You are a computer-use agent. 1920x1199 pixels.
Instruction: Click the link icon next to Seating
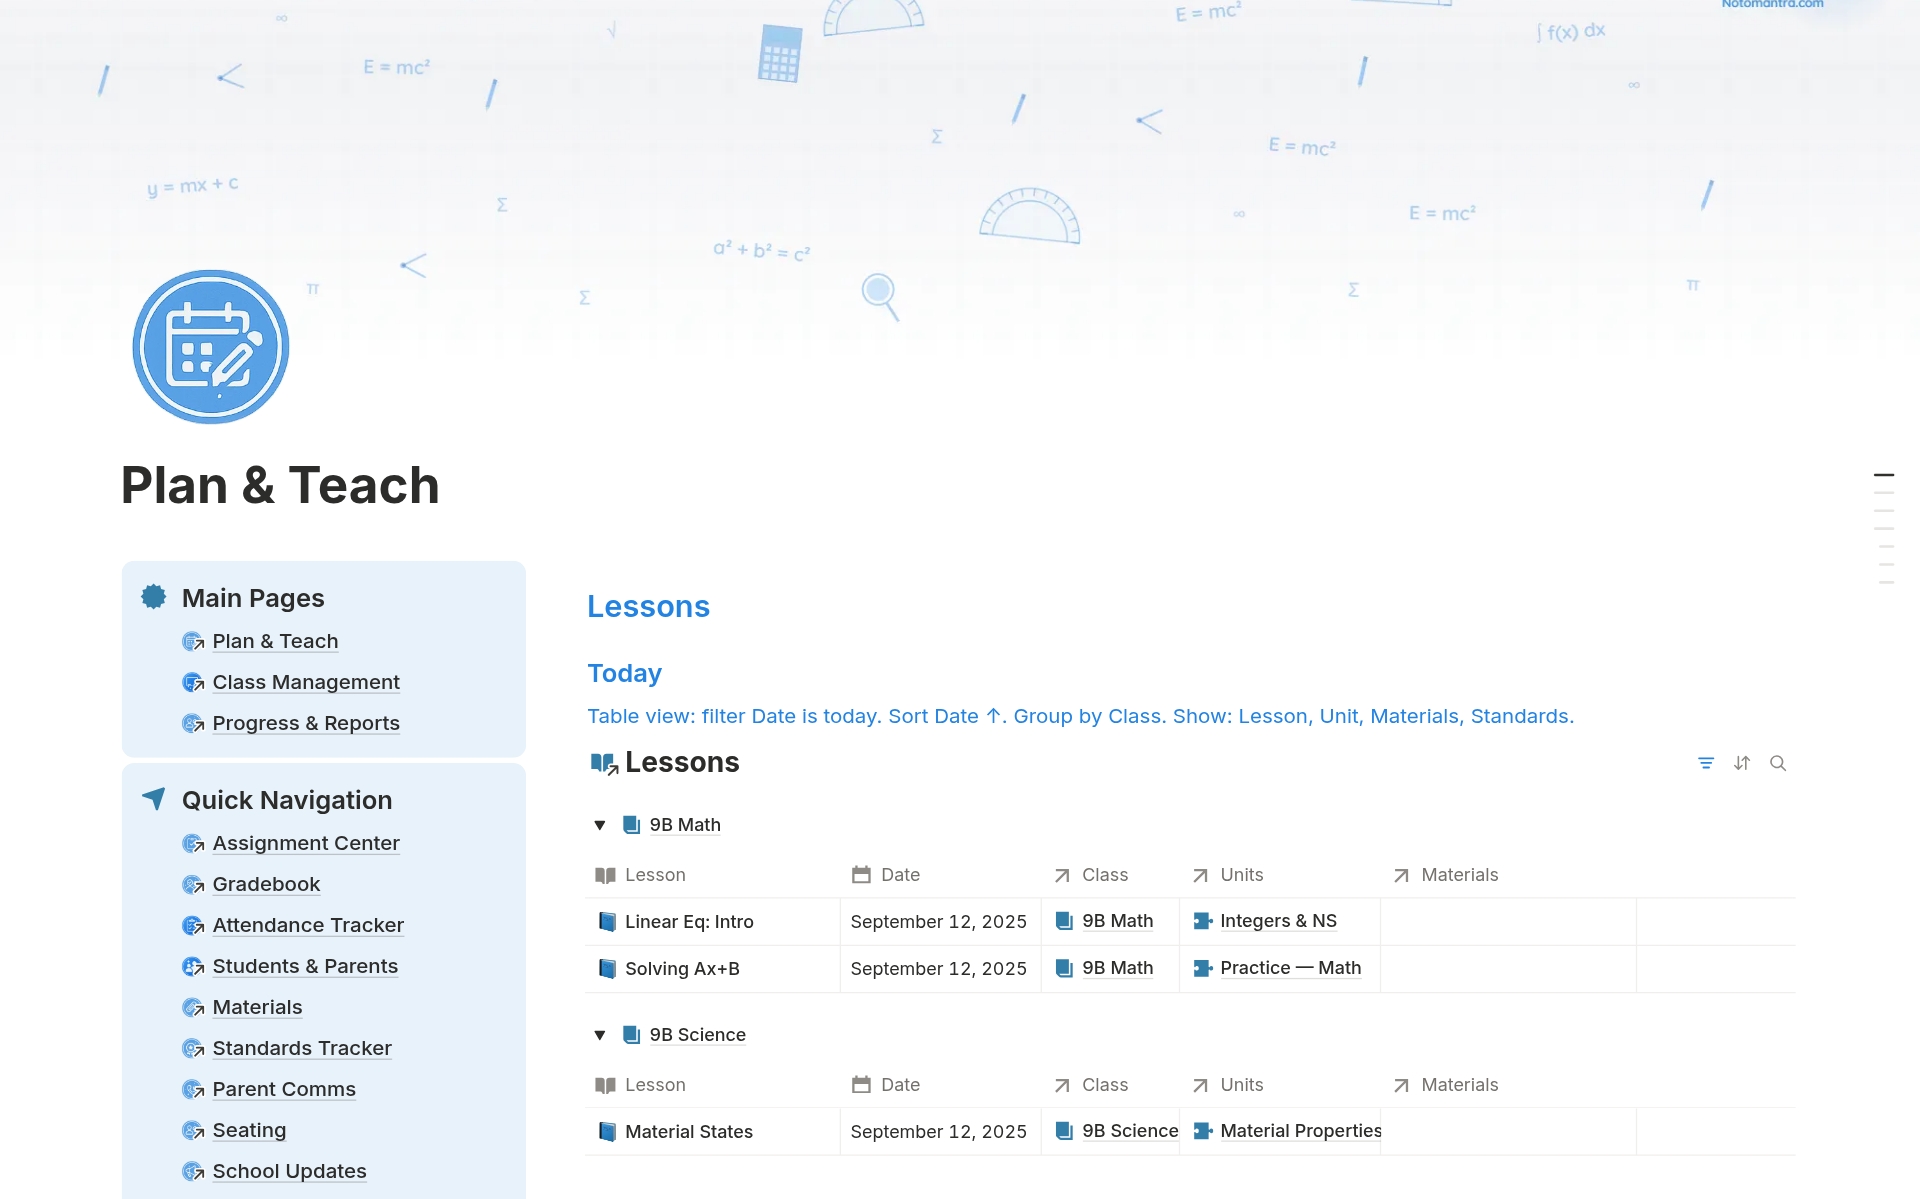(x=193, y=1131)
